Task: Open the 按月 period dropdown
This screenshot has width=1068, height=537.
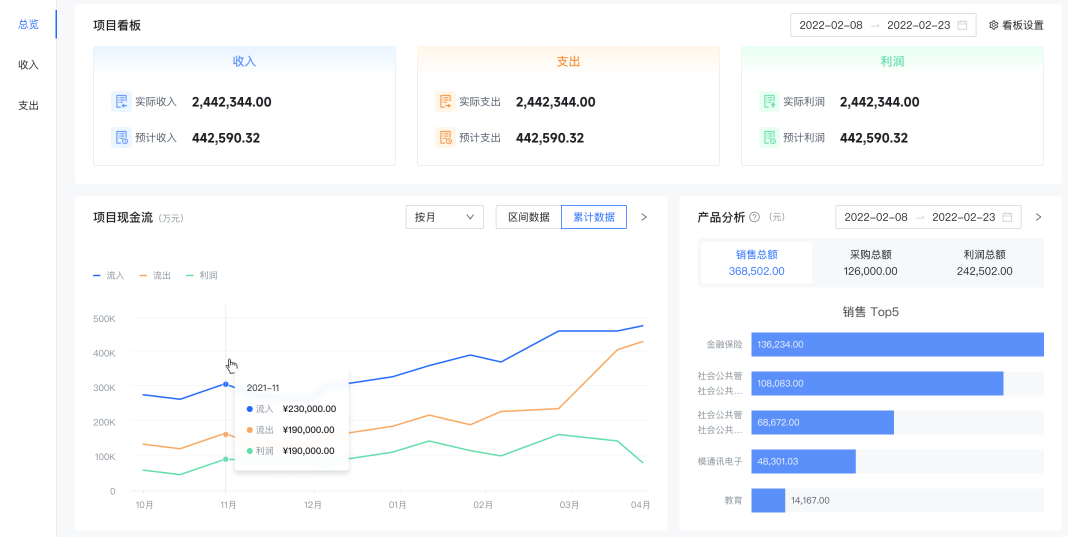Action: (x=445, y=217)
